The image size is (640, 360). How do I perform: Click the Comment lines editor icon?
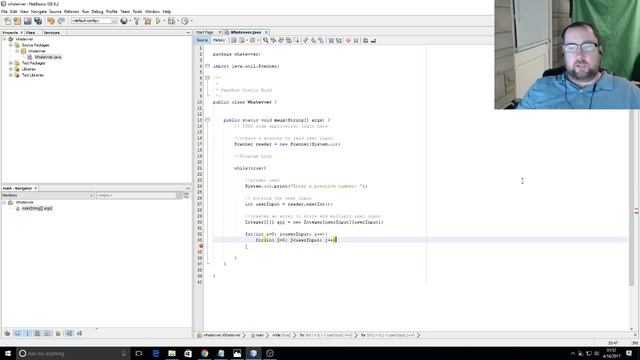point(365,40)
